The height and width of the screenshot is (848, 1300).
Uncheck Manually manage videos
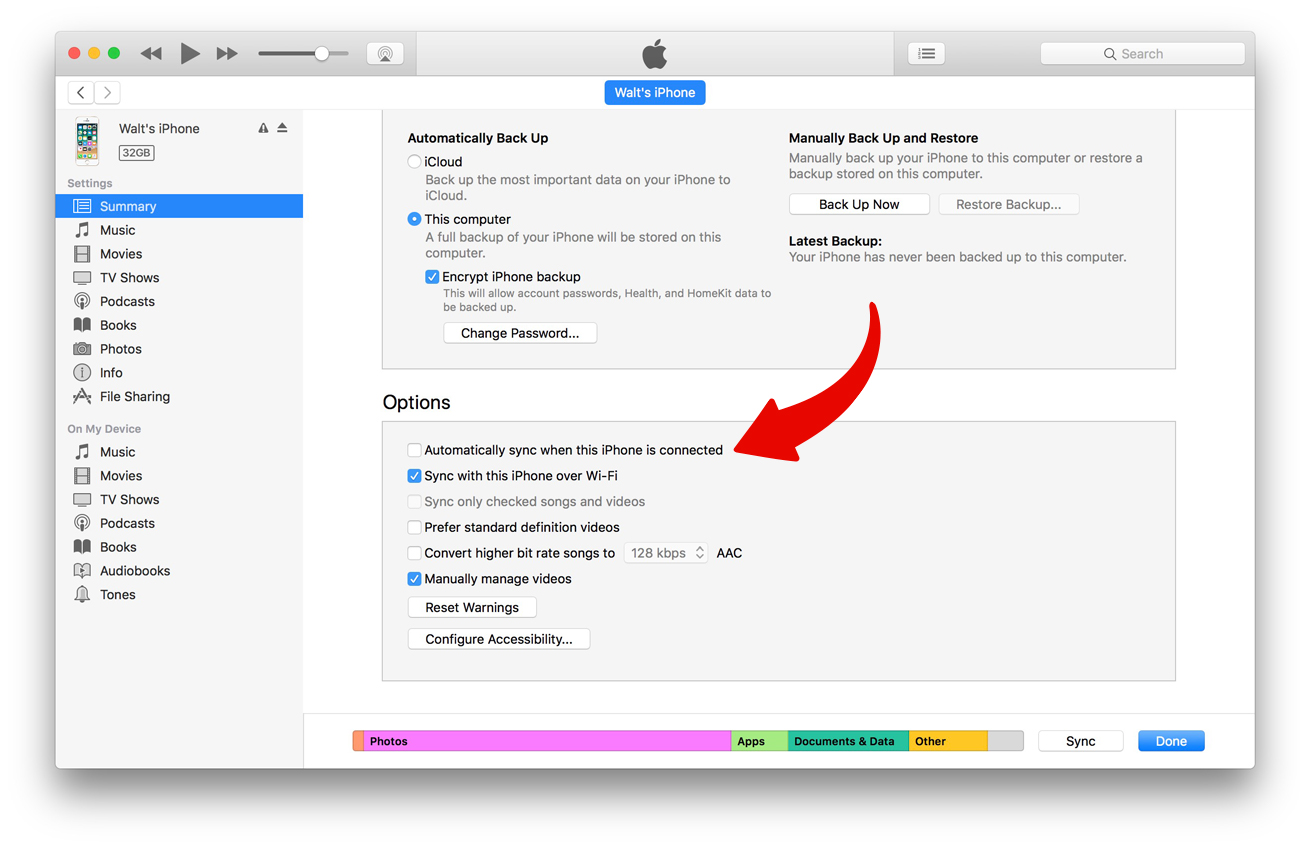coord(414,579)
